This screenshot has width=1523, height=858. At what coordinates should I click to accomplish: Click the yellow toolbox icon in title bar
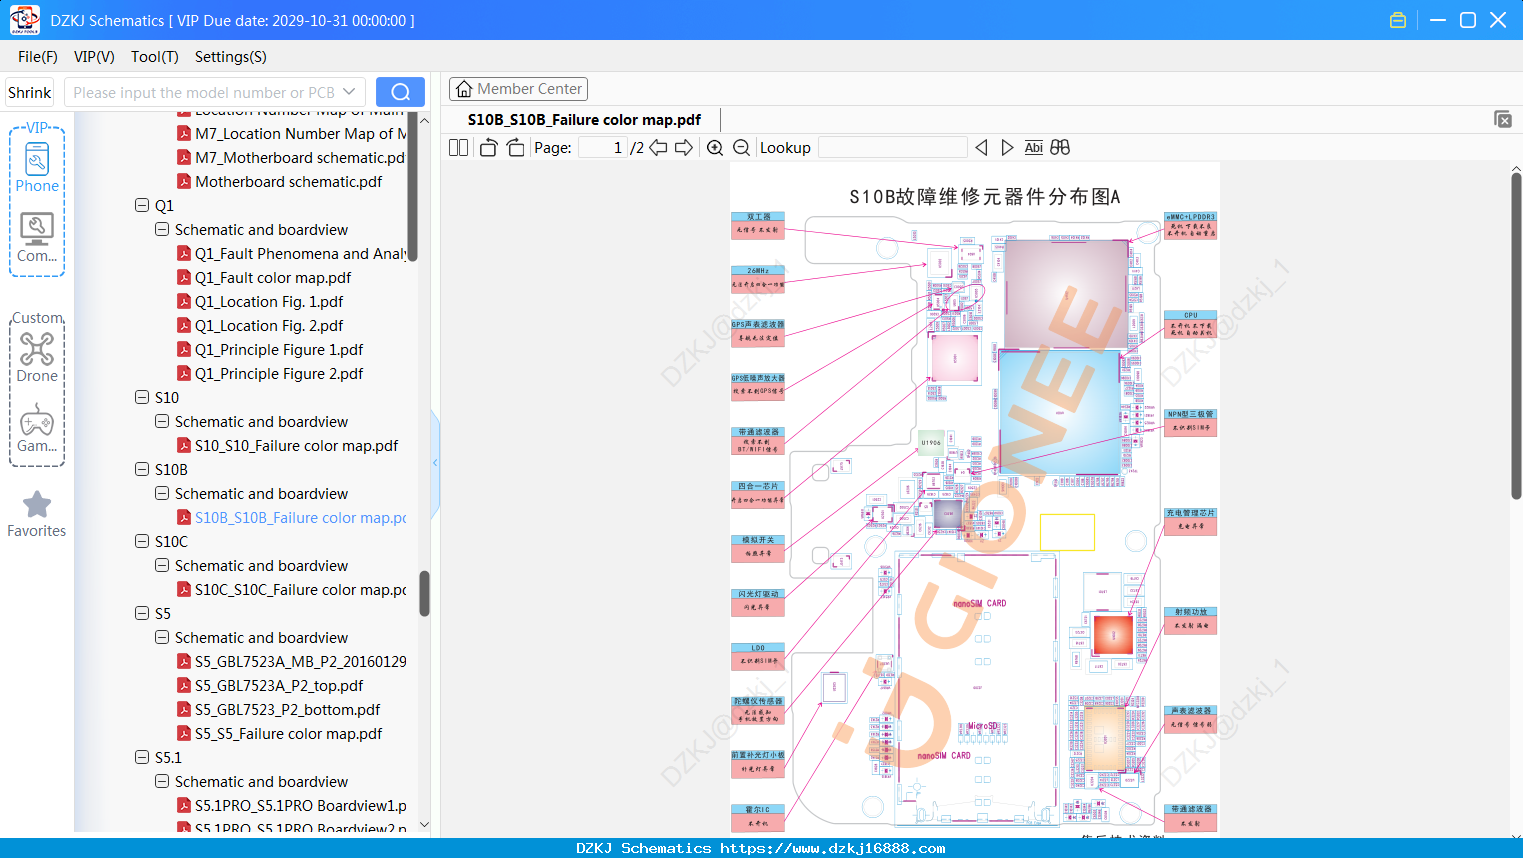click(1398, 20)
